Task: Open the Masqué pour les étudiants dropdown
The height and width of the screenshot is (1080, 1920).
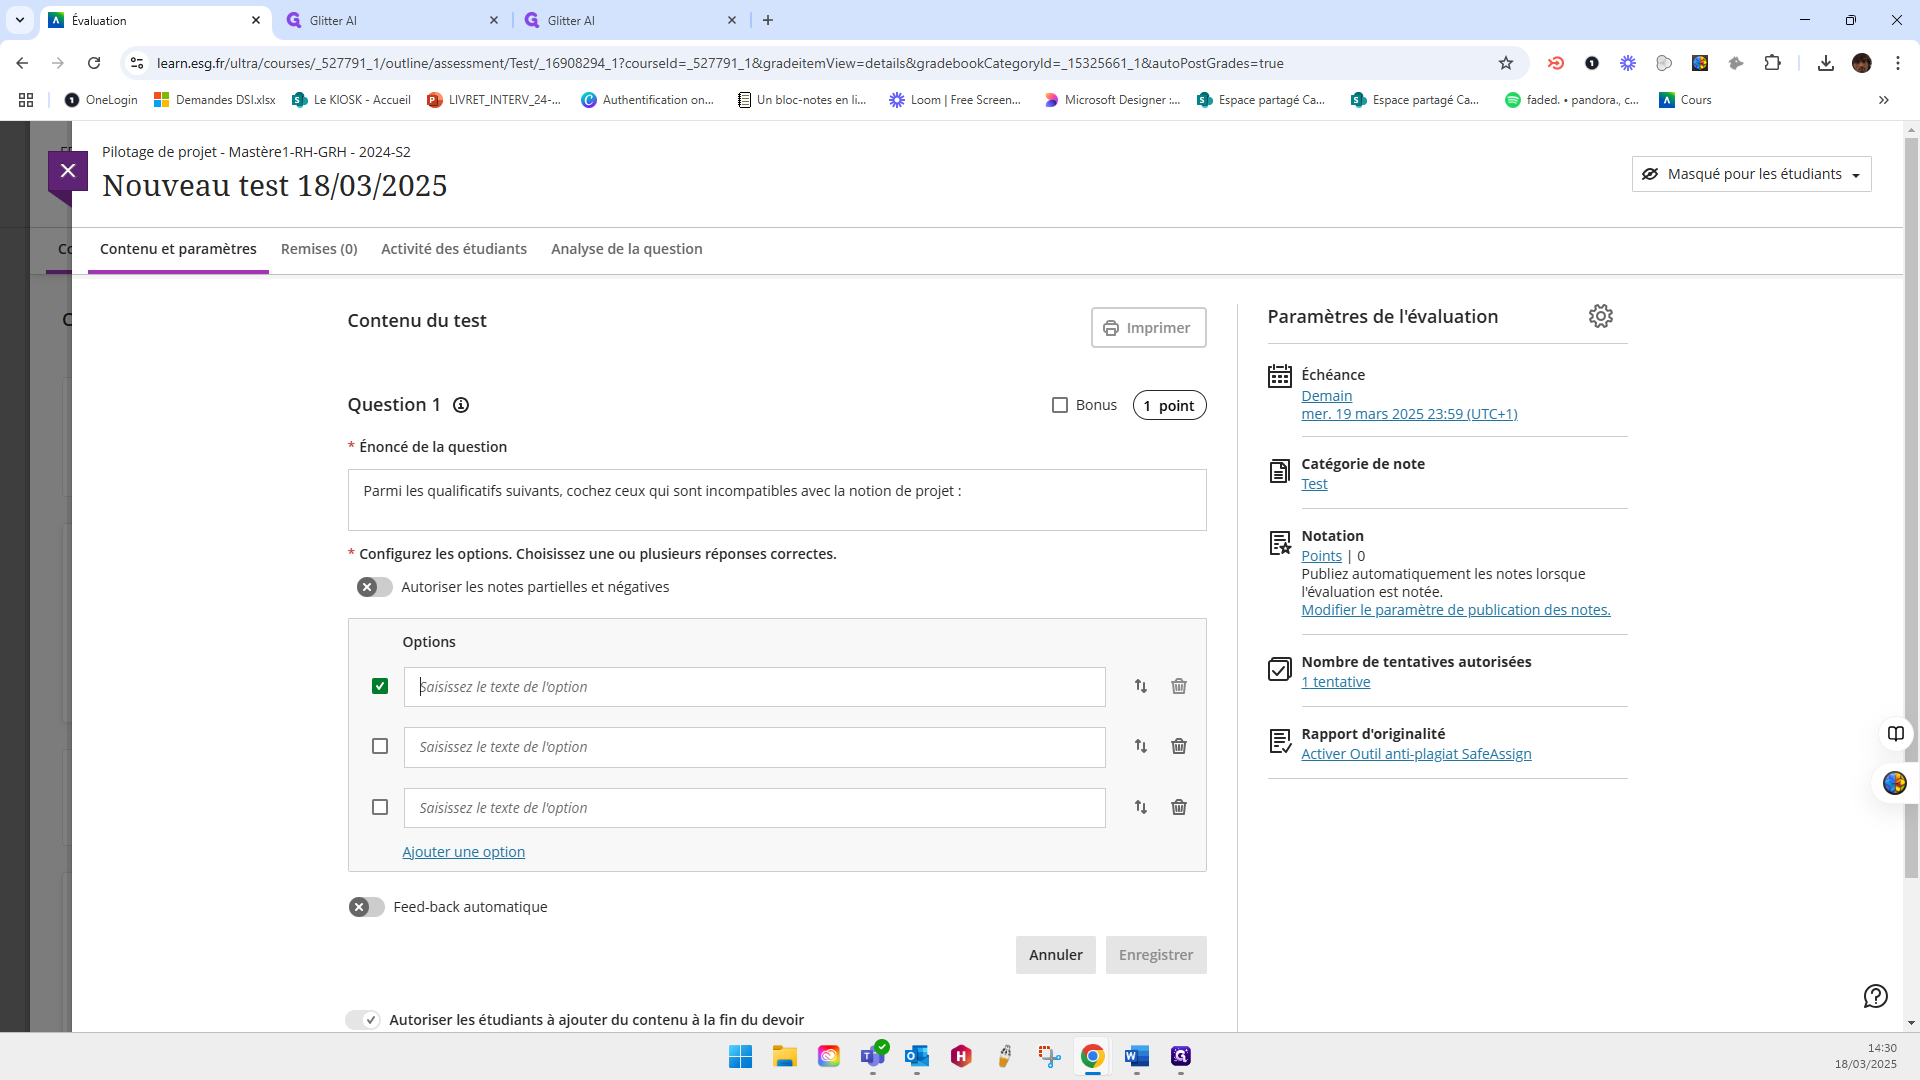Action: coord(1752,174)
